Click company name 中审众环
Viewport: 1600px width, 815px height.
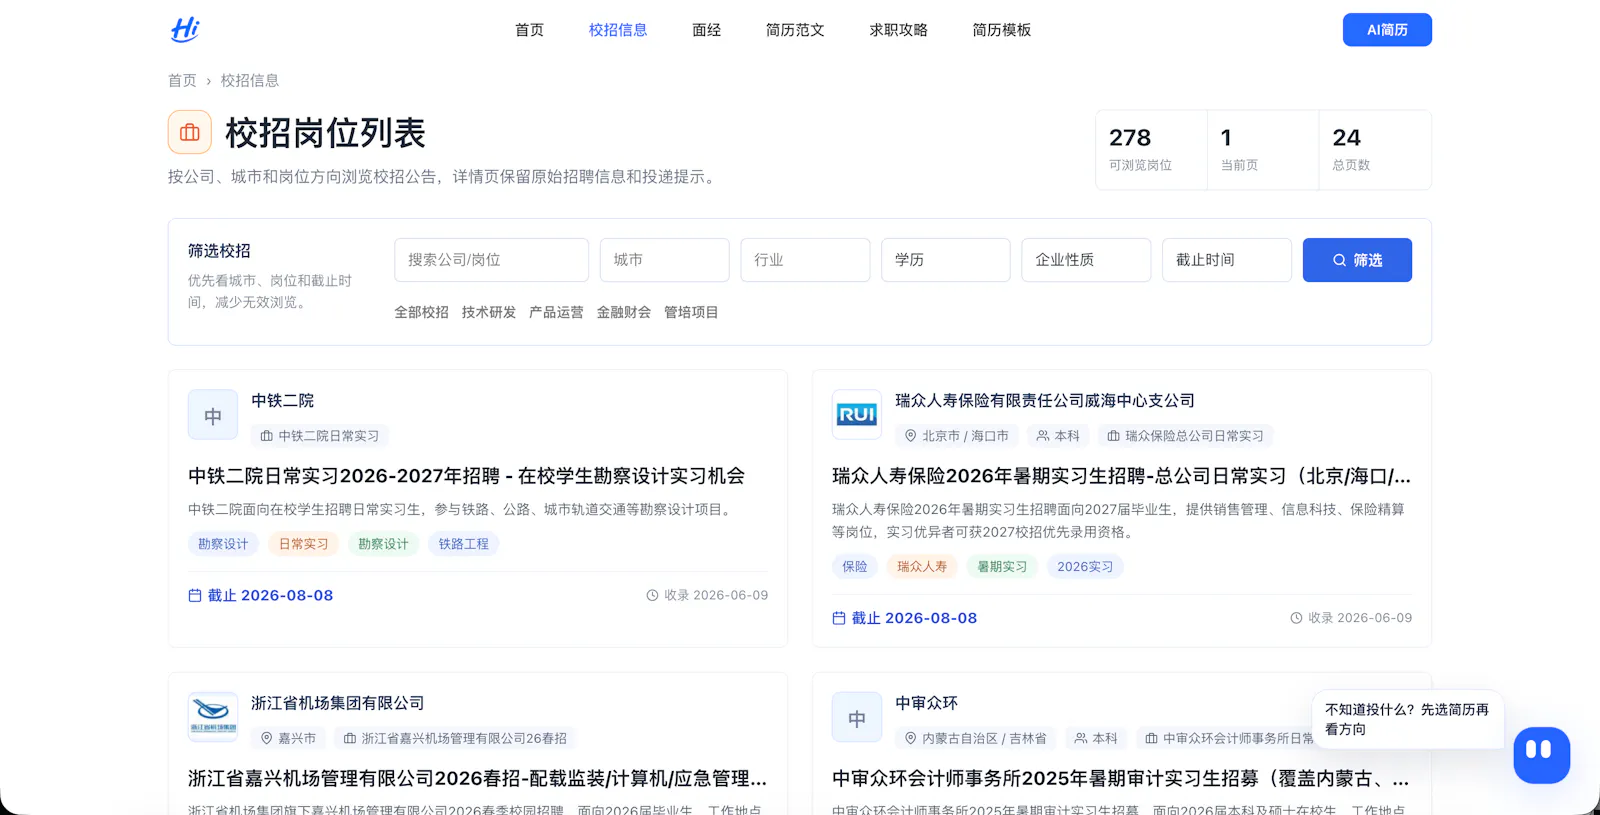point(926,703)
